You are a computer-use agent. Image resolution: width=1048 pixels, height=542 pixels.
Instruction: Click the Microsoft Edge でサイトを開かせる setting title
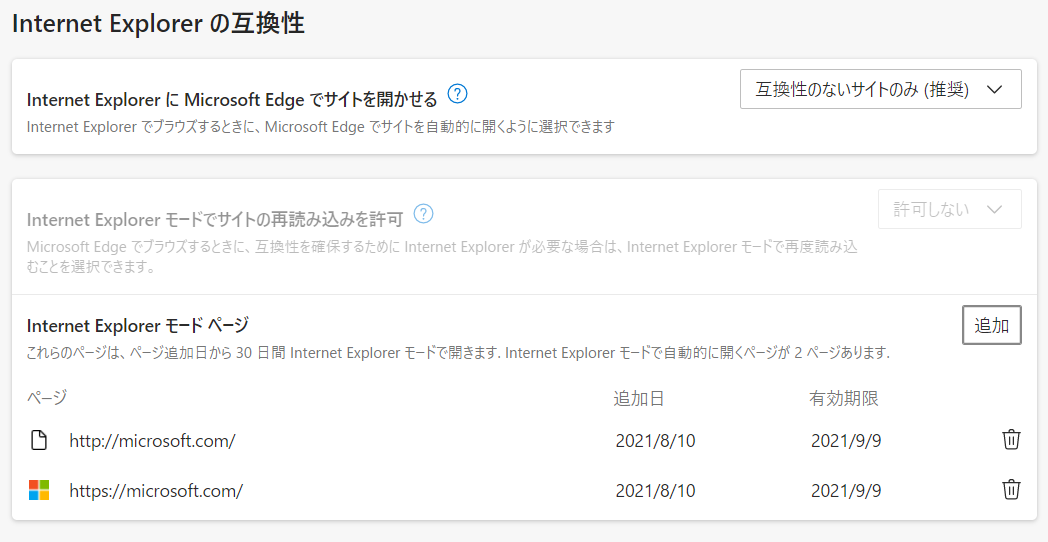(x=232, y=100)
